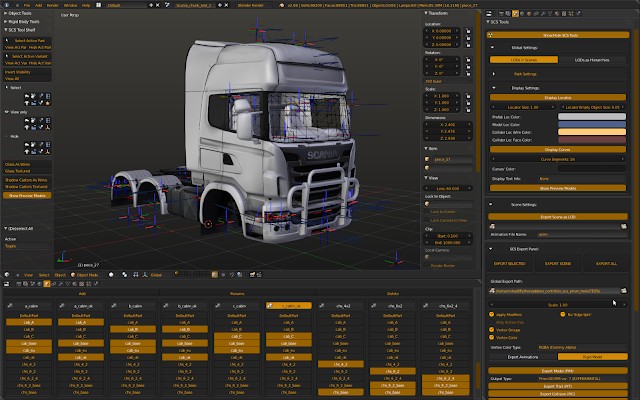
Task: Collapse the Transform panel in viewport sidebar
Action: [x=436, y=13]
